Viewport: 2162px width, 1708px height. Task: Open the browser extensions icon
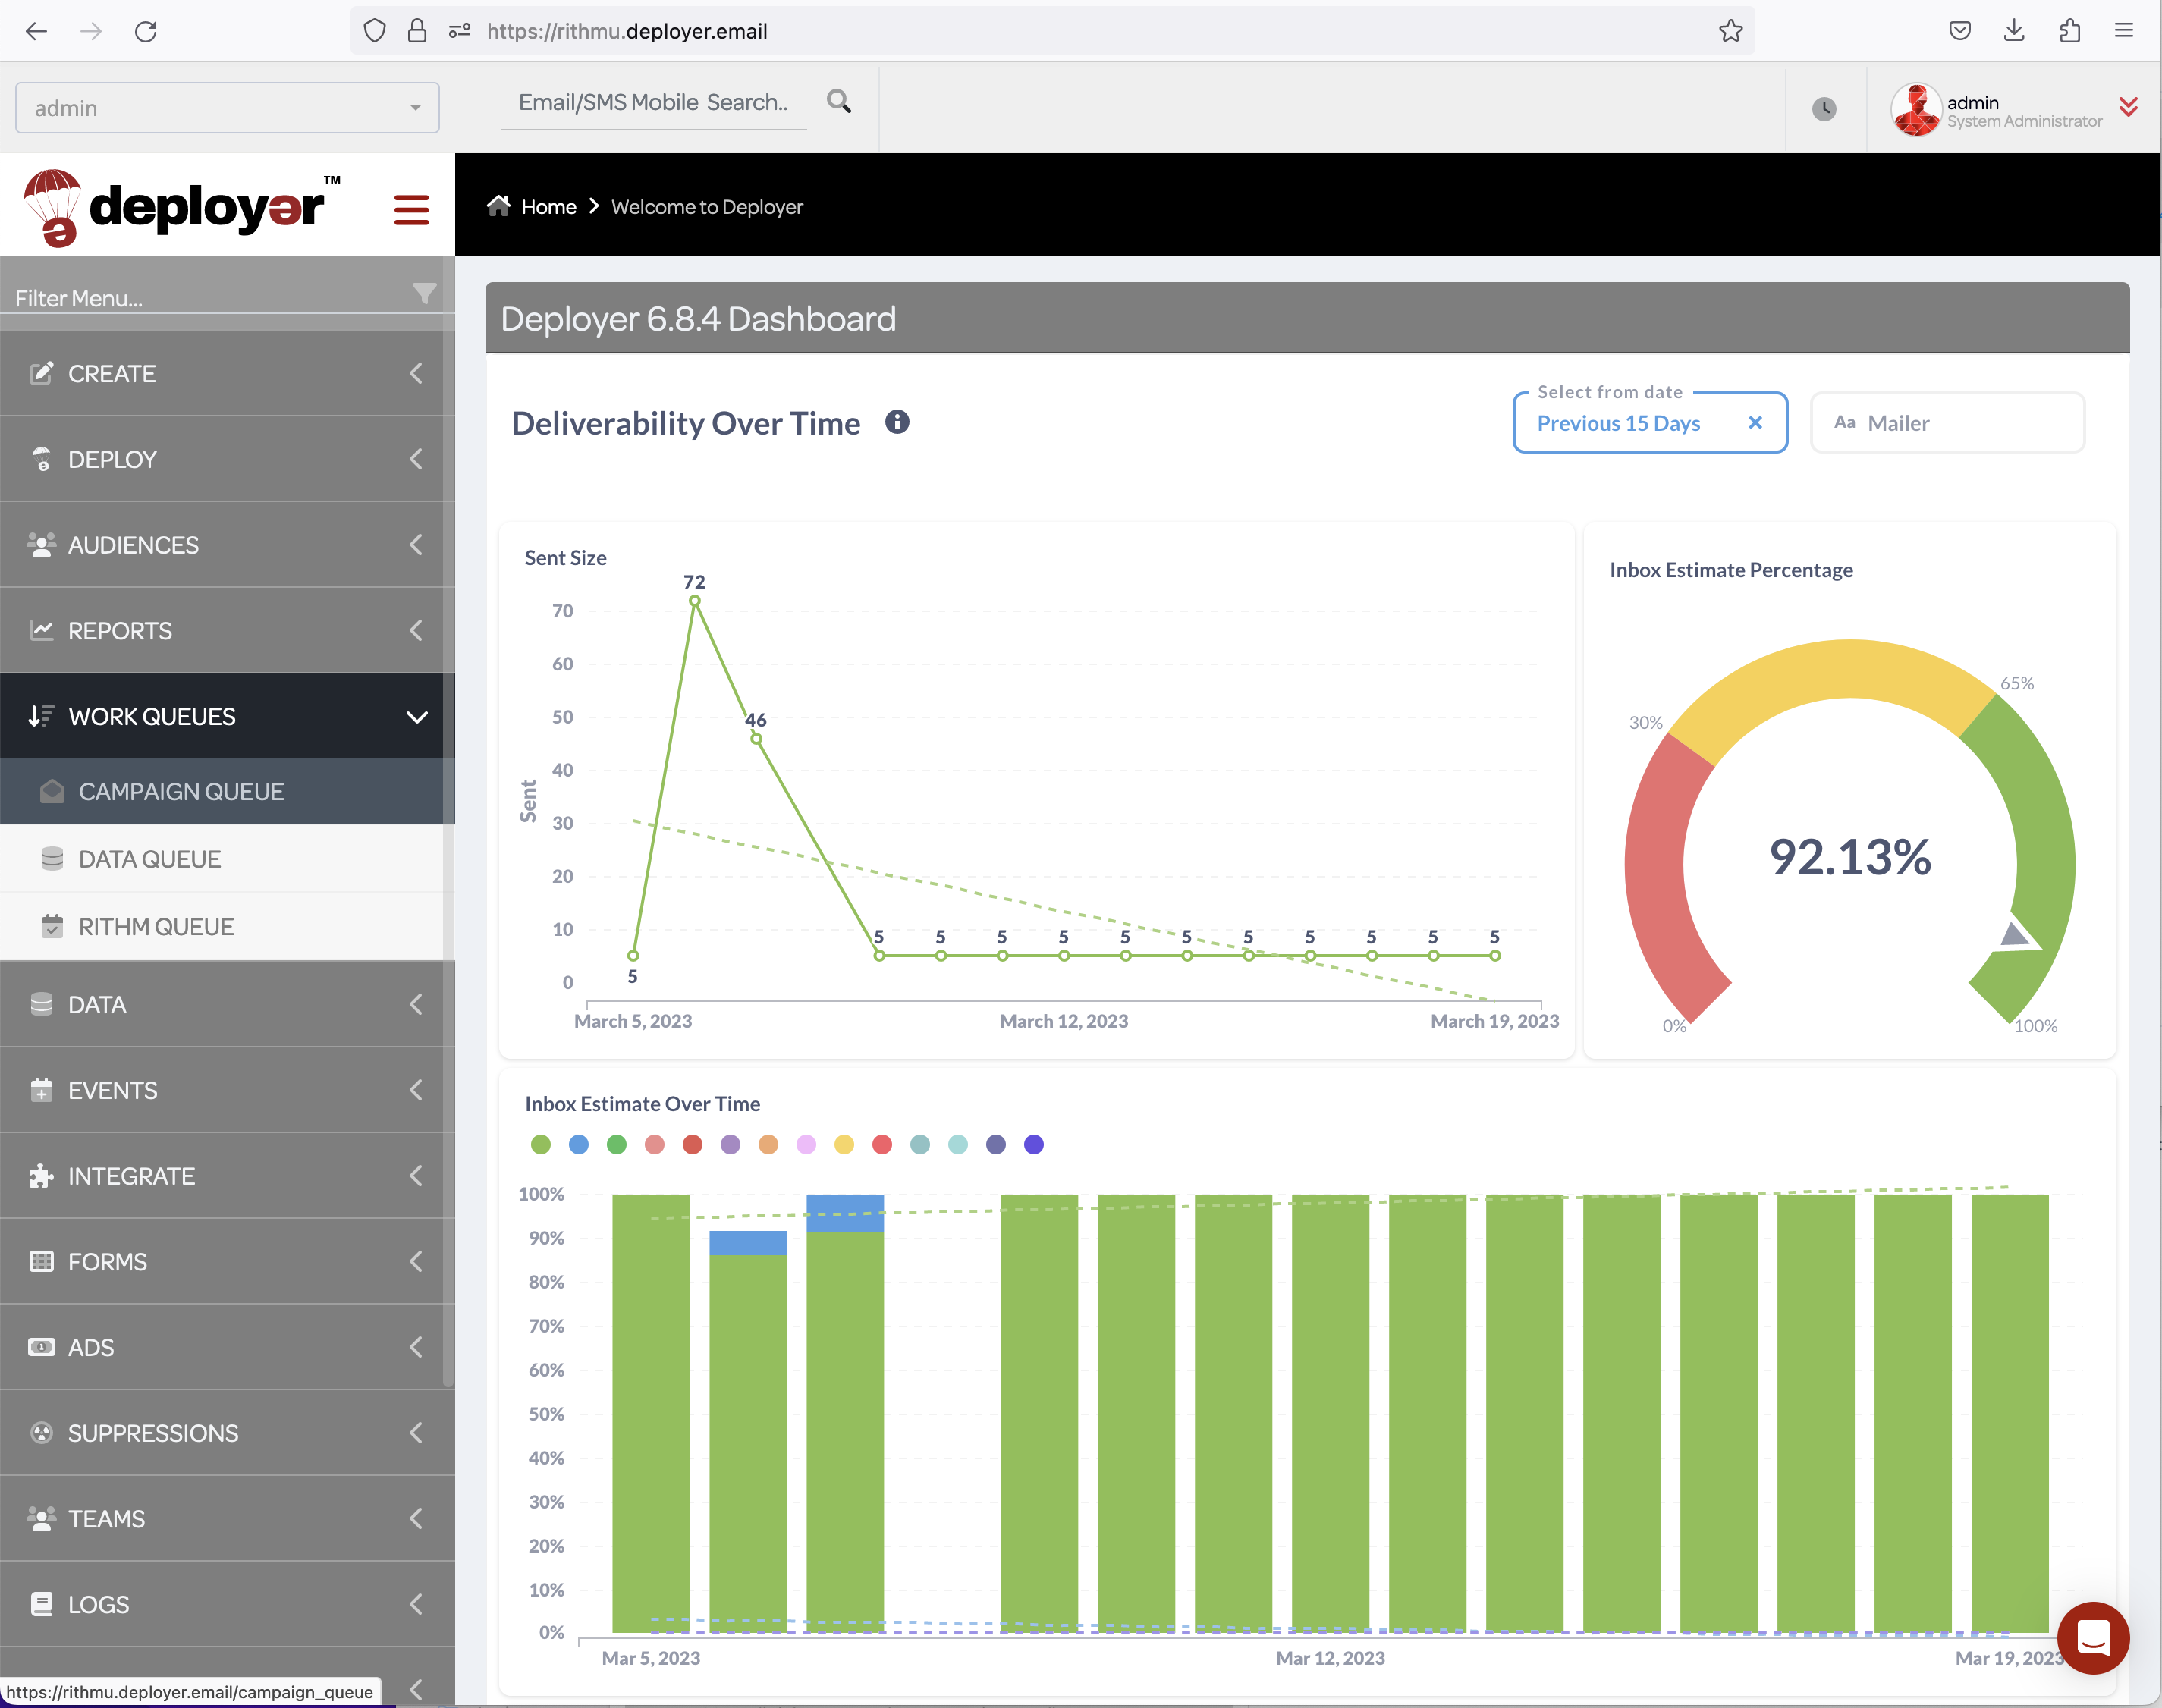(x=2069, y=31)
